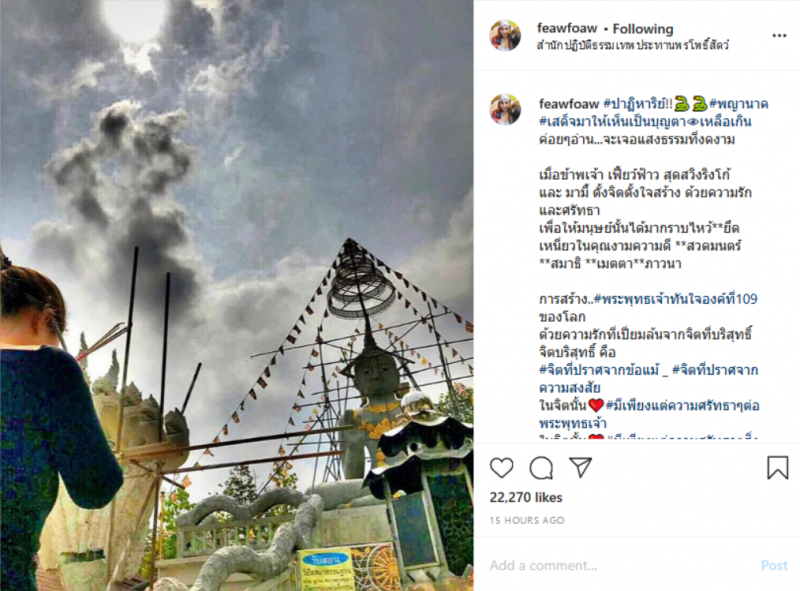The height and width of the screenshot is (591, 800).
Task: Open the three-dot more options menu
Action: click(779, 36)
